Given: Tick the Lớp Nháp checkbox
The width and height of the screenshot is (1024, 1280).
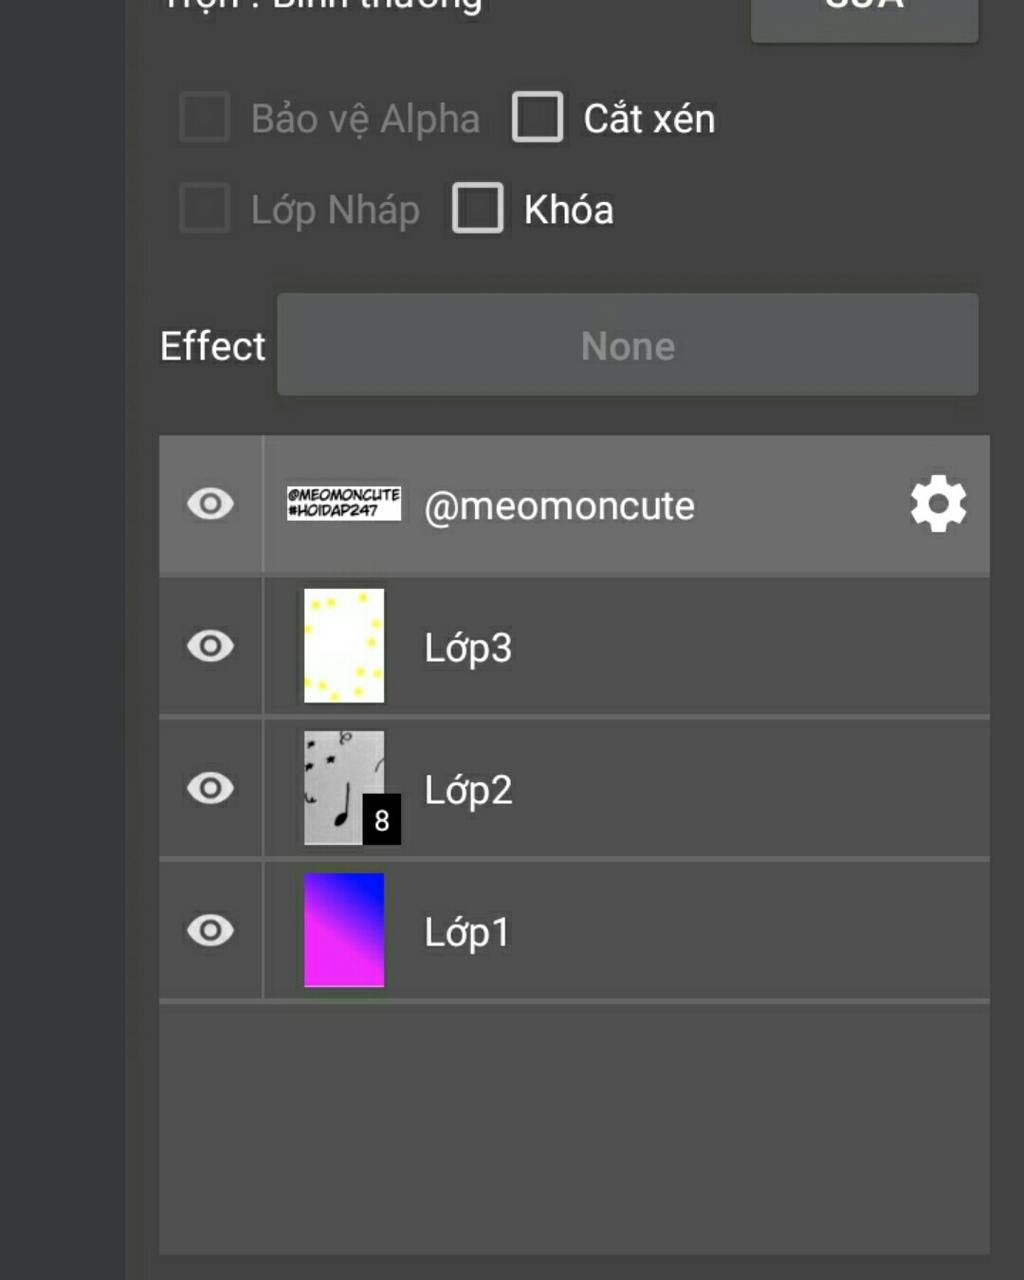Looking at the screenshot, I should [205, 208].
